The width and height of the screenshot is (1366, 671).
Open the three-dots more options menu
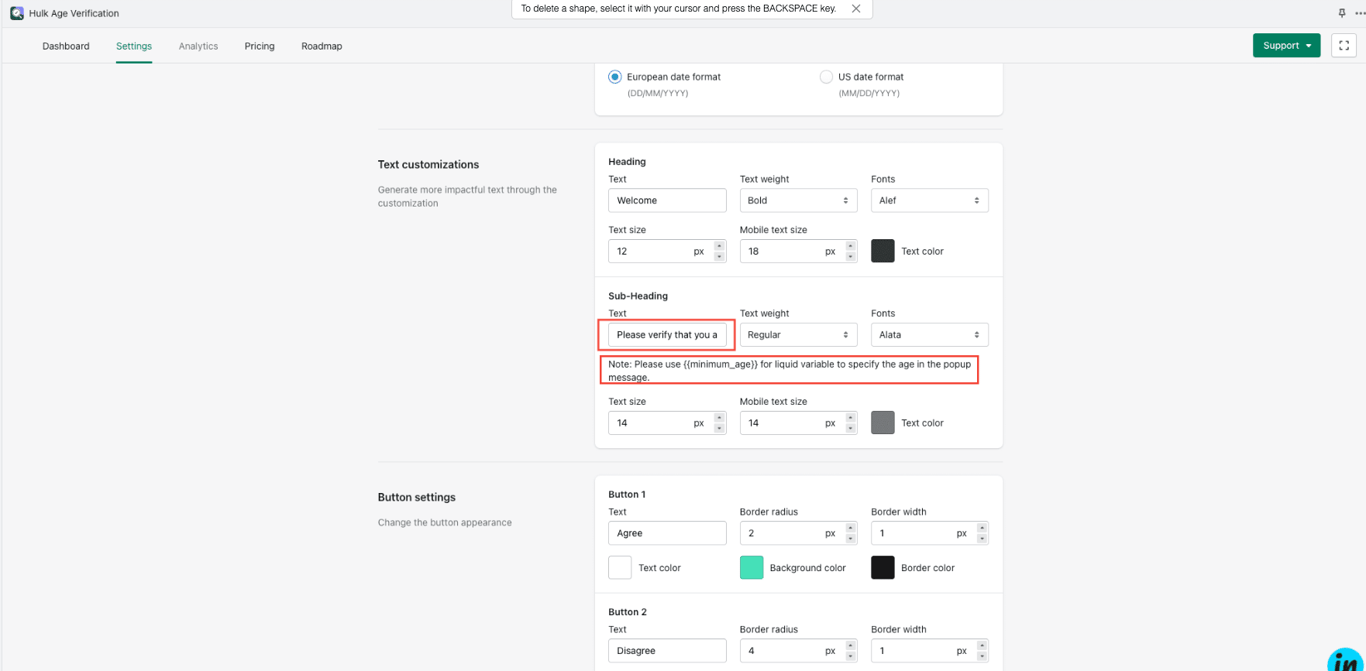click(1360, 13)
